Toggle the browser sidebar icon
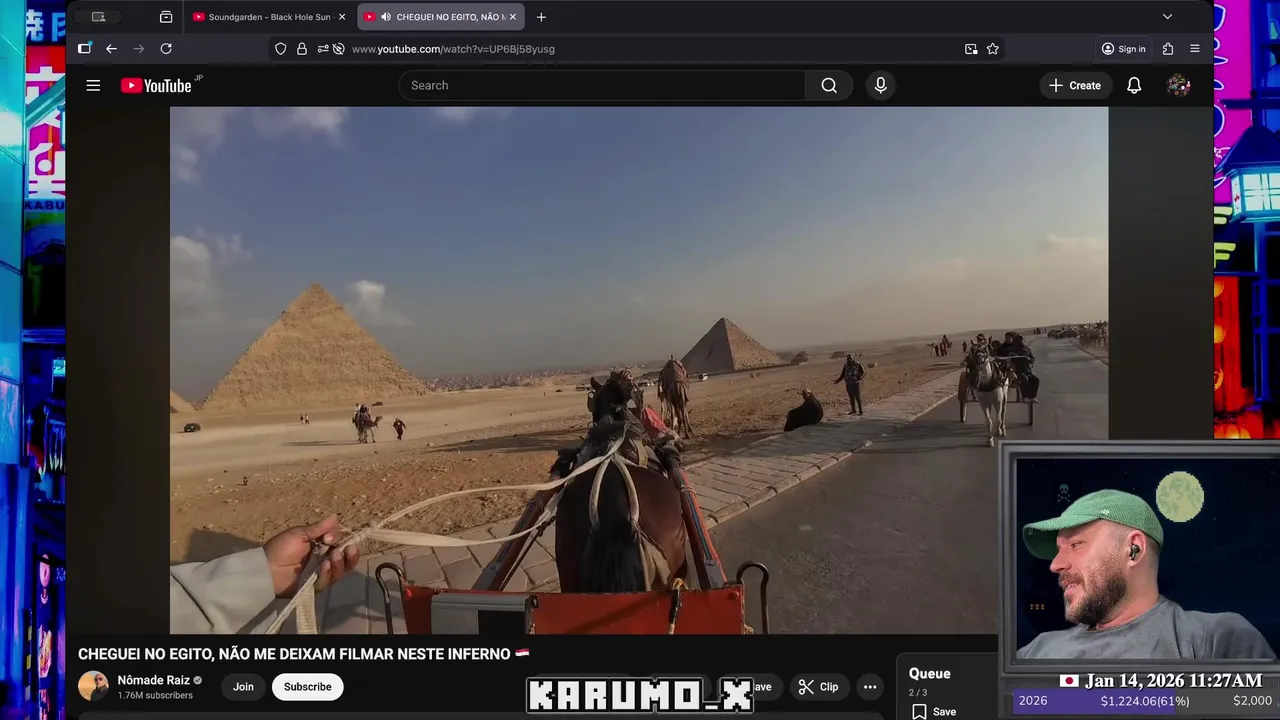The image size is (1280, 720). [x=85, y=48]
